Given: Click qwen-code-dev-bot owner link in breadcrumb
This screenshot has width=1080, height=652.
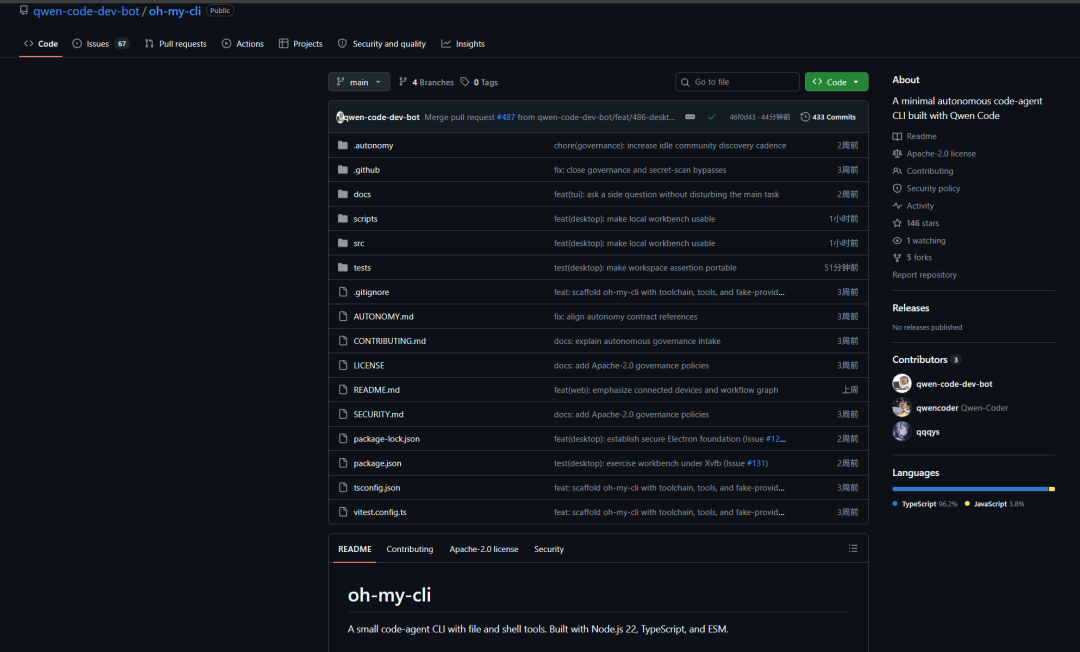Looking at the screenshot, I should click(86, 11).
